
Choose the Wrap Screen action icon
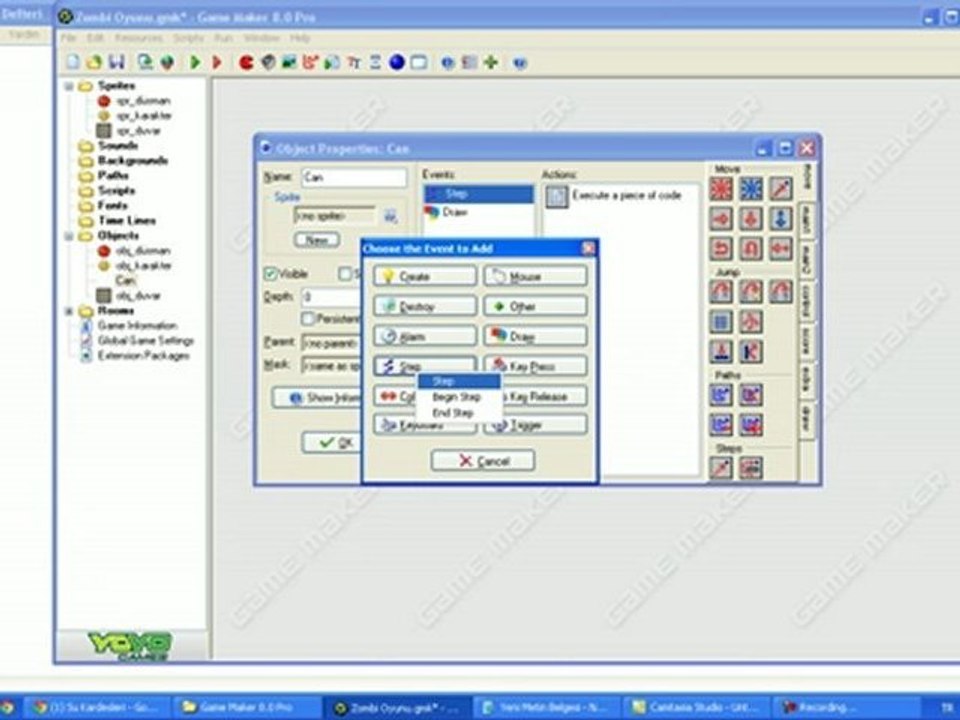(x=751, y=321)
